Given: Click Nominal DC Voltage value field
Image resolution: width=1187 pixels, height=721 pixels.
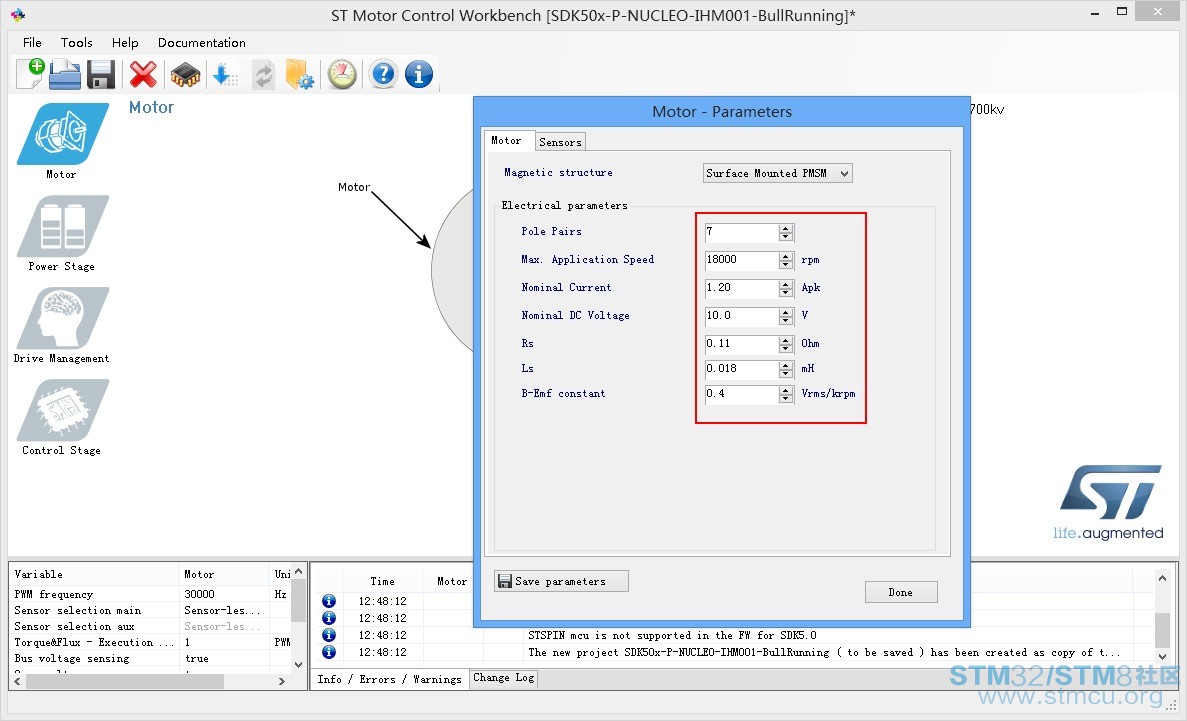Looking at the screenshot, I should point(742,316).
